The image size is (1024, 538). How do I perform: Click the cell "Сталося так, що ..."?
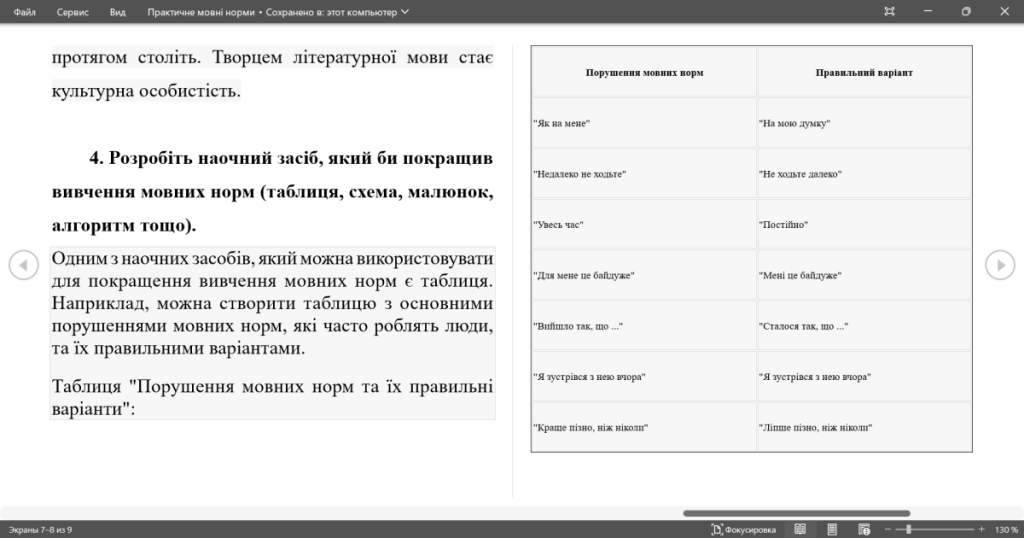click(864, 326)
